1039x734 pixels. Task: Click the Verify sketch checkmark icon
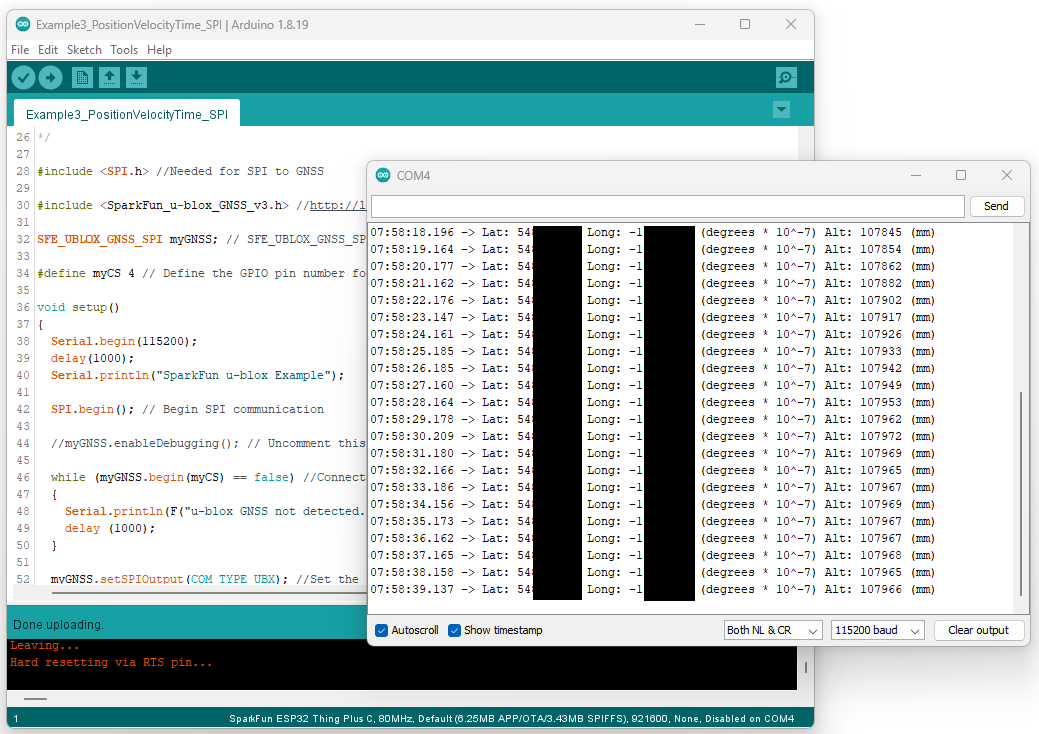click(23, 78)
